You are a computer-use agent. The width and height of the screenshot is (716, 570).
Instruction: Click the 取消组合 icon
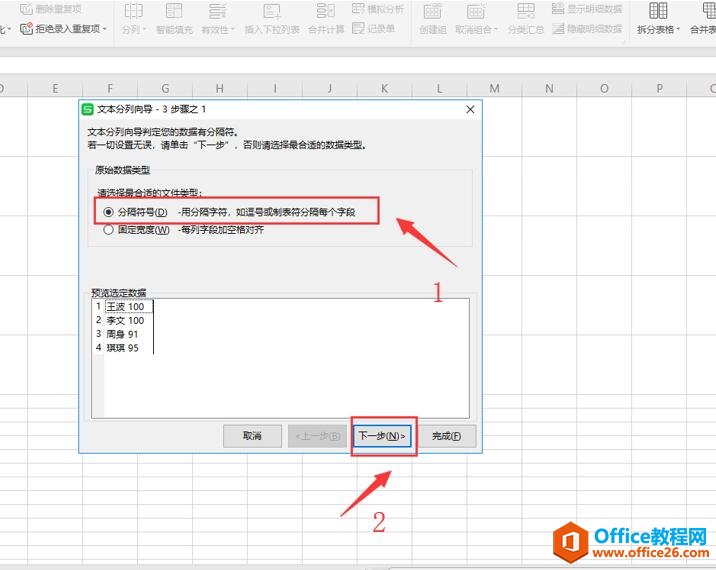coord(475,11)
